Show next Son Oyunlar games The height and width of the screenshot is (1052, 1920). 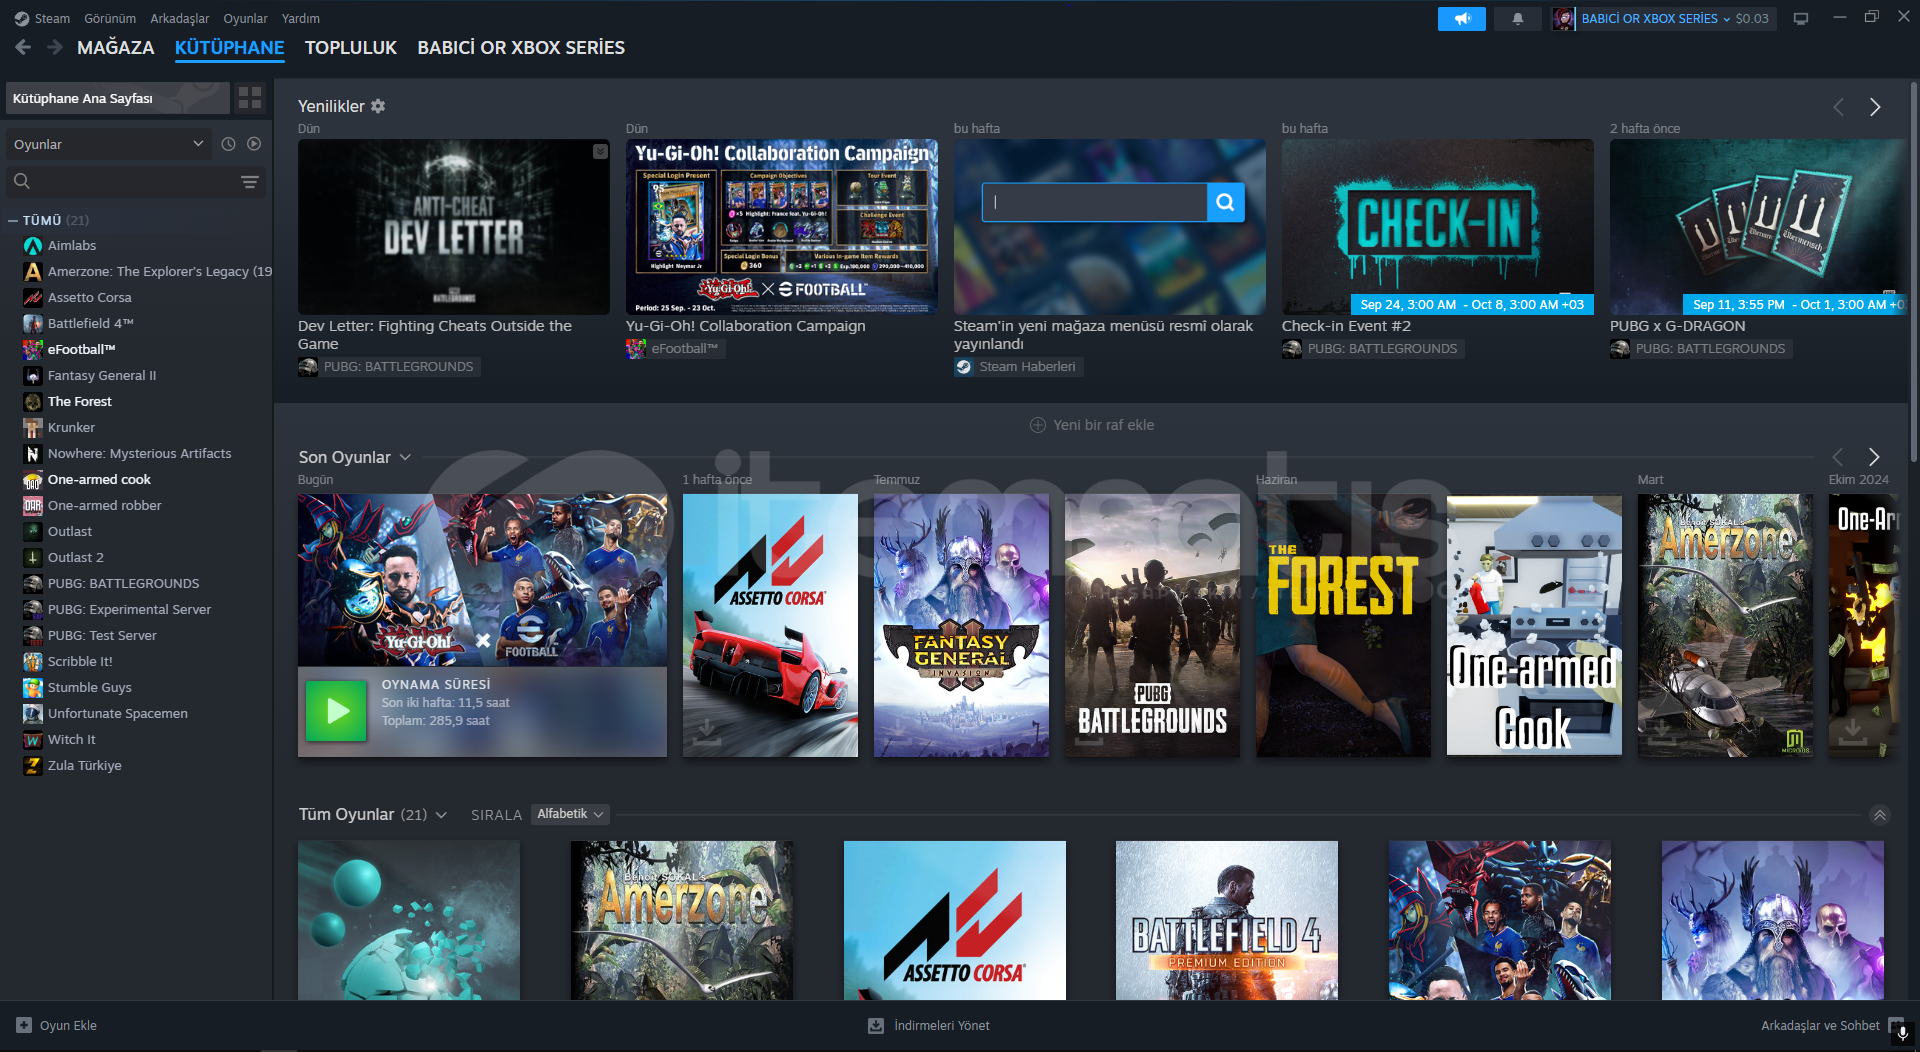point(1874,457)
